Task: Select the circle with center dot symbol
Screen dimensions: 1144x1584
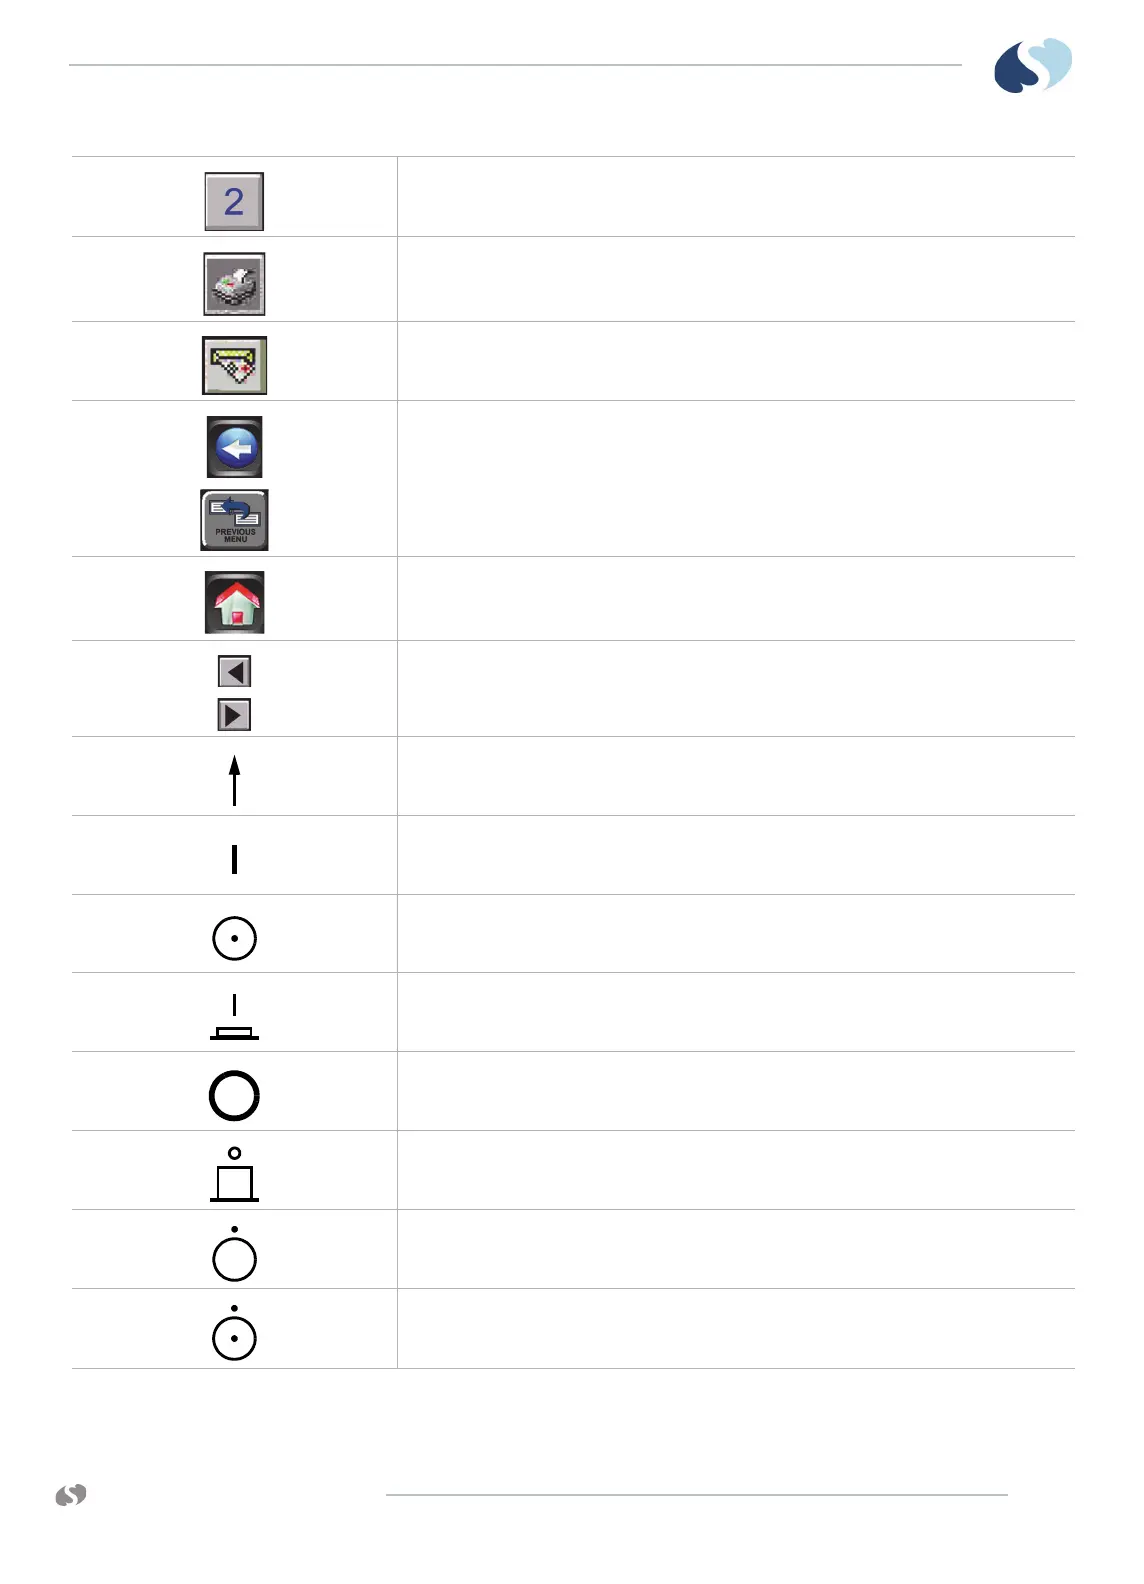Action: click(234, 938)
